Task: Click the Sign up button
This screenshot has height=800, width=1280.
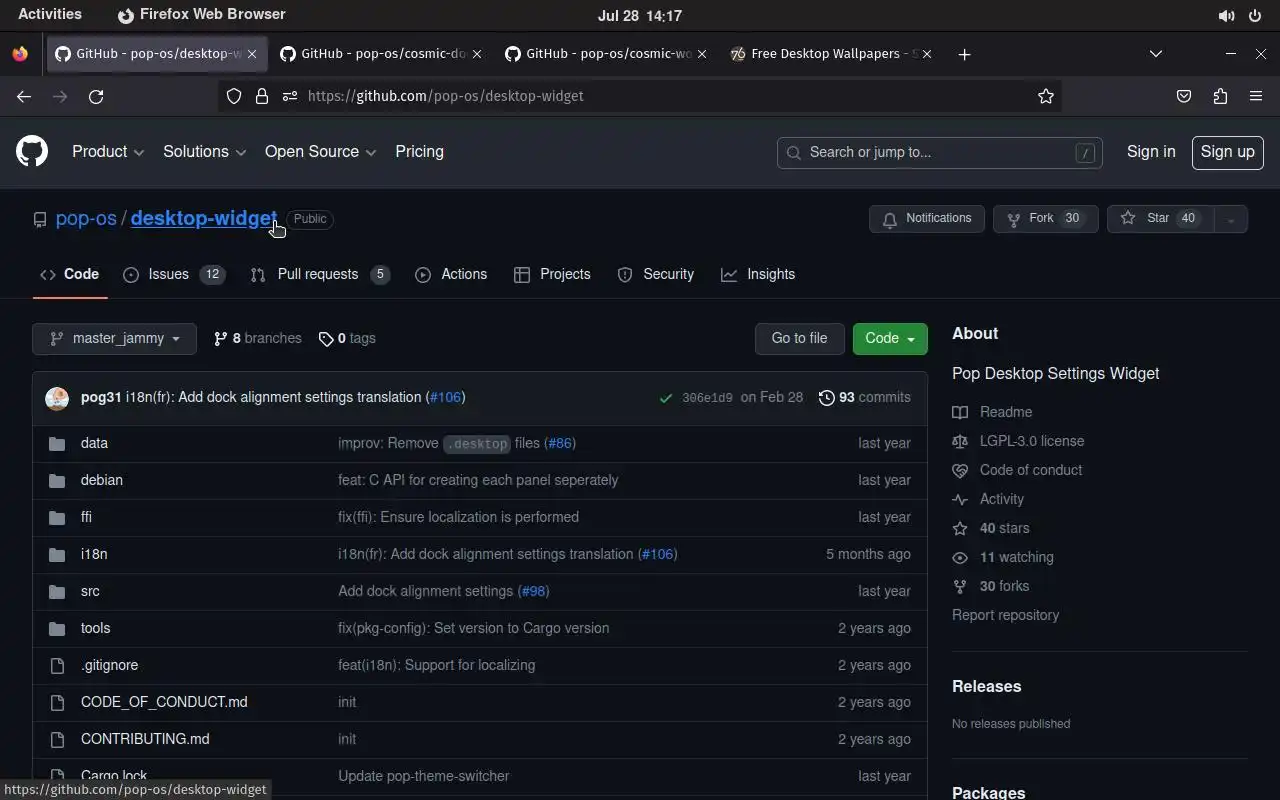Action: tap(1227, 152)
